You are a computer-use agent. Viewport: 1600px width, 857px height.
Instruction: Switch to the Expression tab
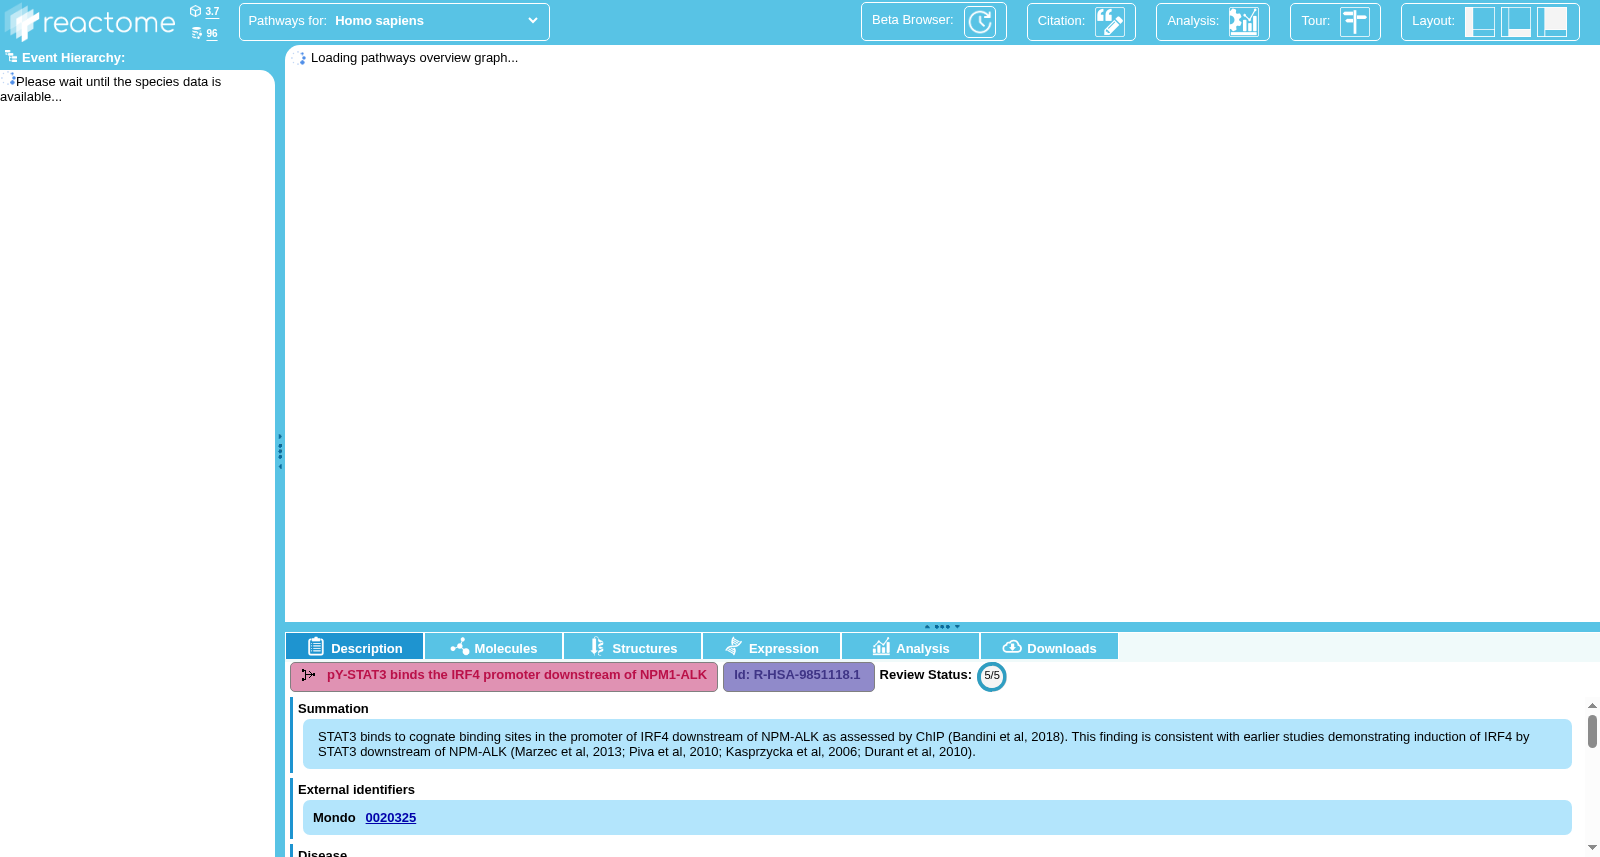(772, 647)
